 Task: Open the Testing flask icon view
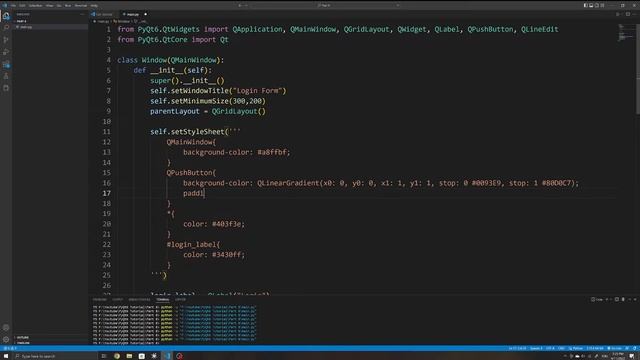[6, 76]
